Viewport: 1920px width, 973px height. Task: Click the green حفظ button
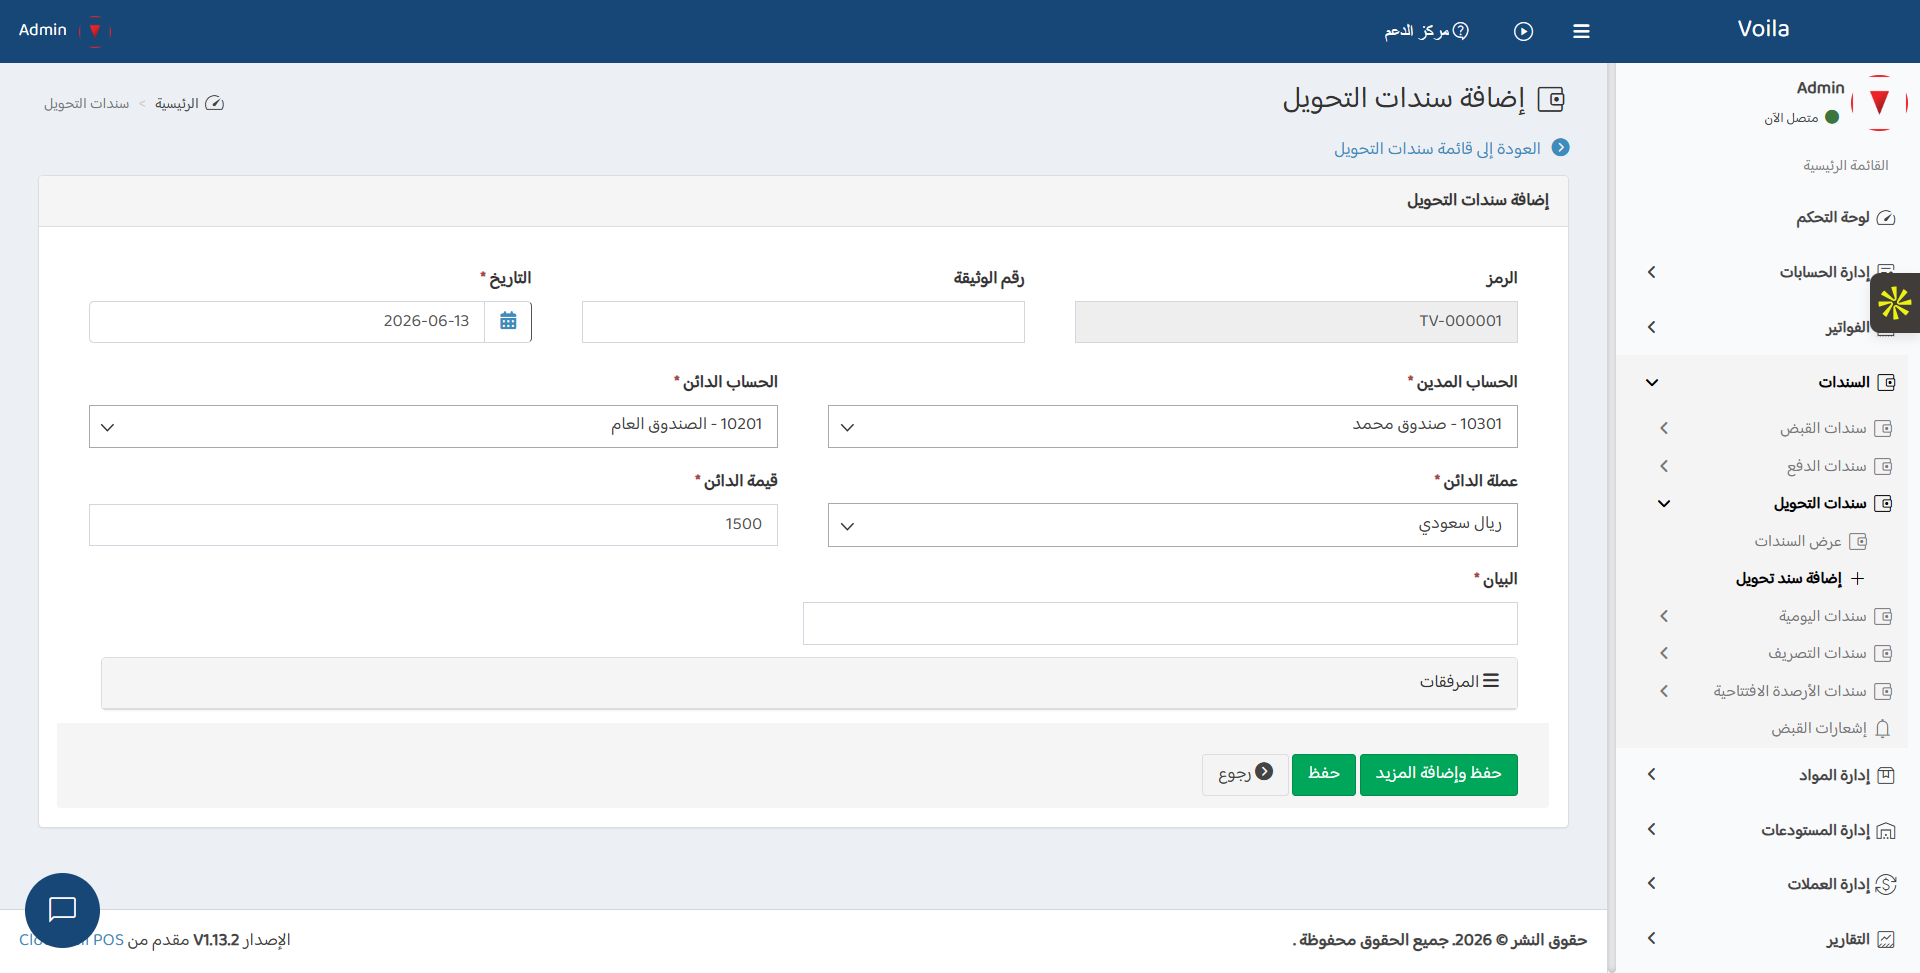click(1324, 775)
